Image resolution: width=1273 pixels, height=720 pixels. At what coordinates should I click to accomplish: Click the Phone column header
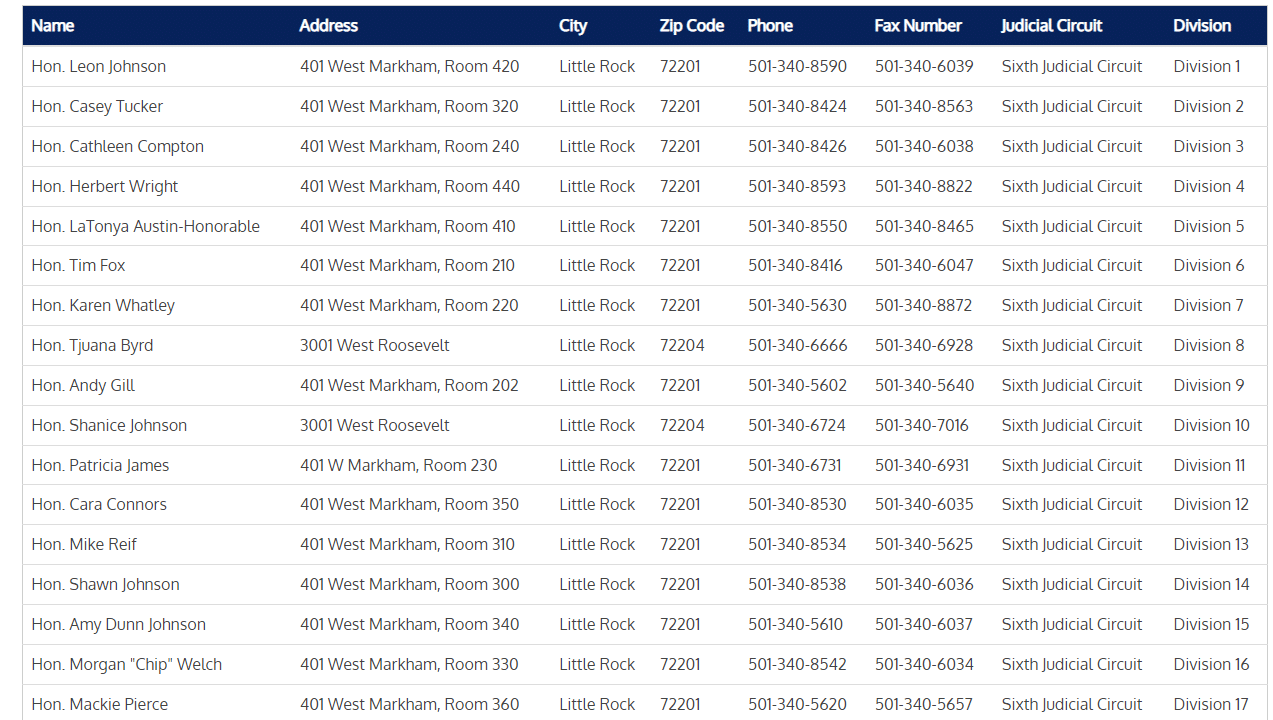tap(770, 26)
